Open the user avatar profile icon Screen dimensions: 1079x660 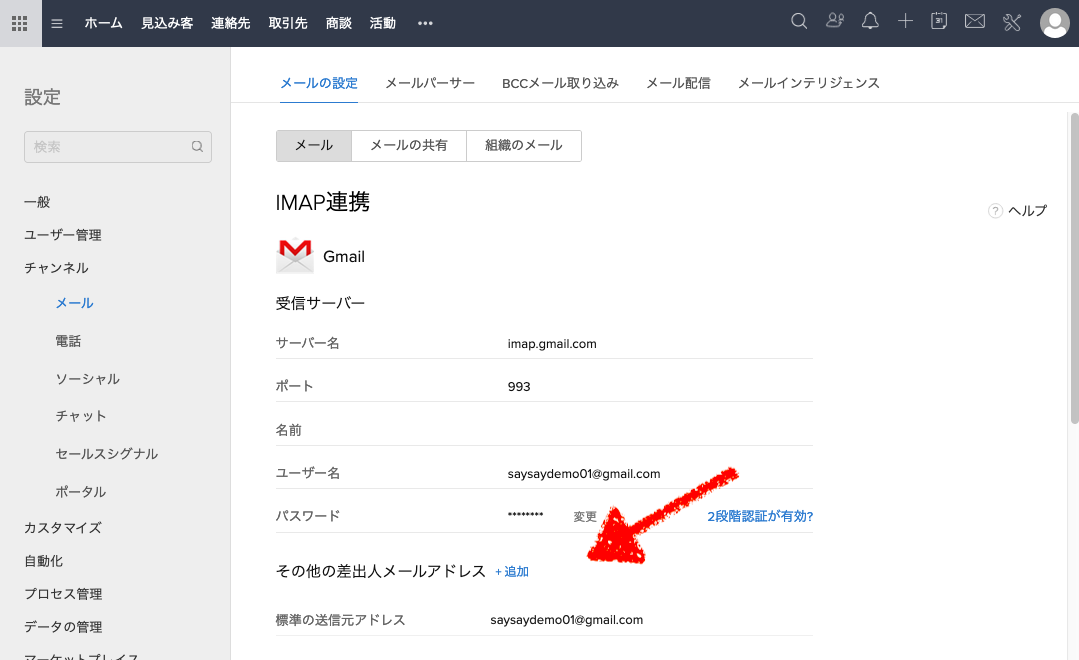coord(1054,22)
